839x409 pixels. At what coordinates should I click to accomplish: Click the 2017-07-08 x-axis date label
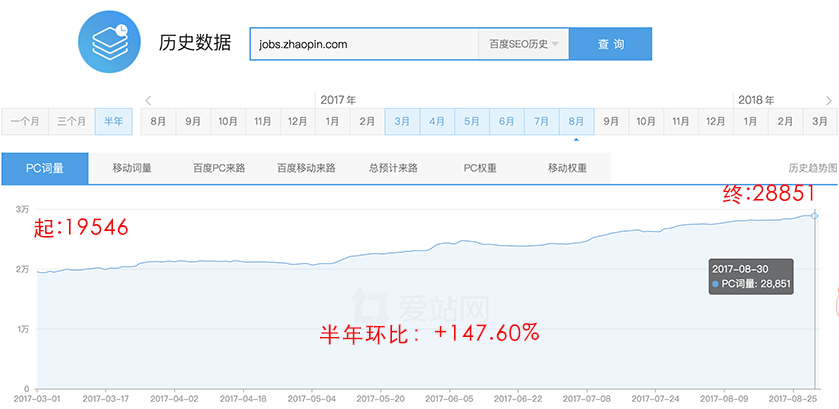pyautogui.click(x=586, y=399)
